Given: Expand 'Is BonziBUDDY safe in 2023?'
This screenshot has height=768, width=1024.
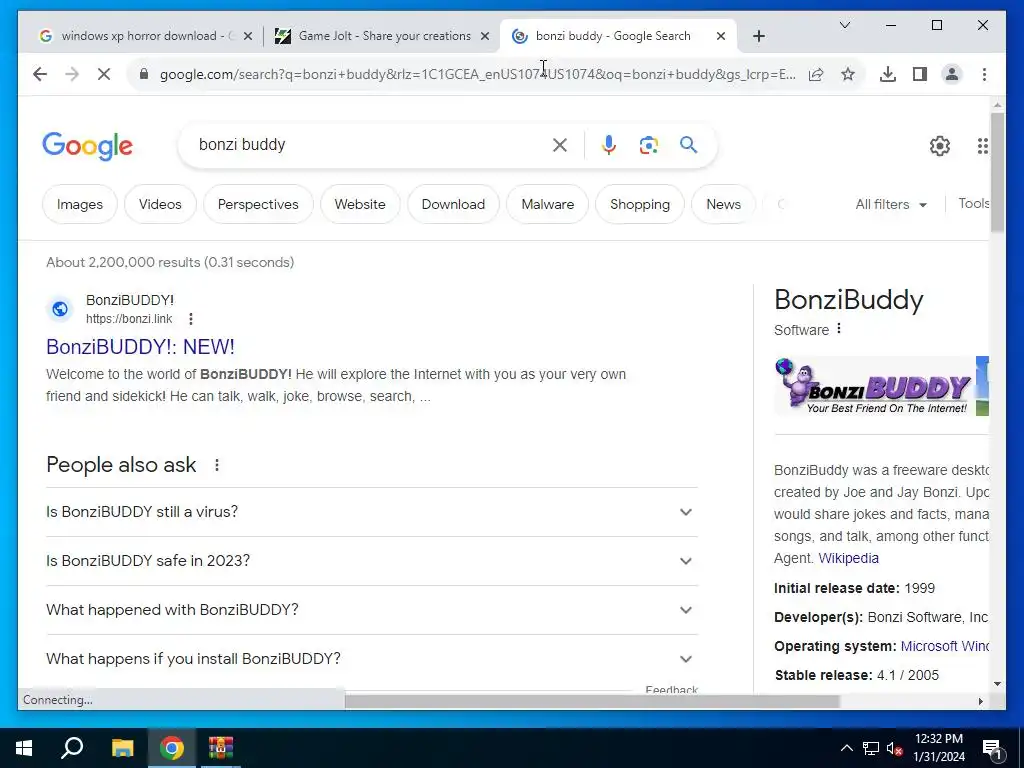Looking at the screenshot, I should click(x=372, y=561).
